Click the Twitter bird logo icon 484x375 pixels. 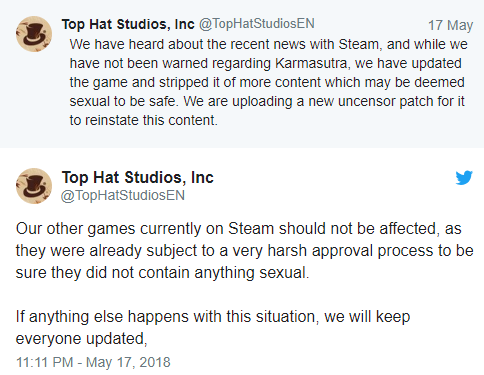(464, 178)
